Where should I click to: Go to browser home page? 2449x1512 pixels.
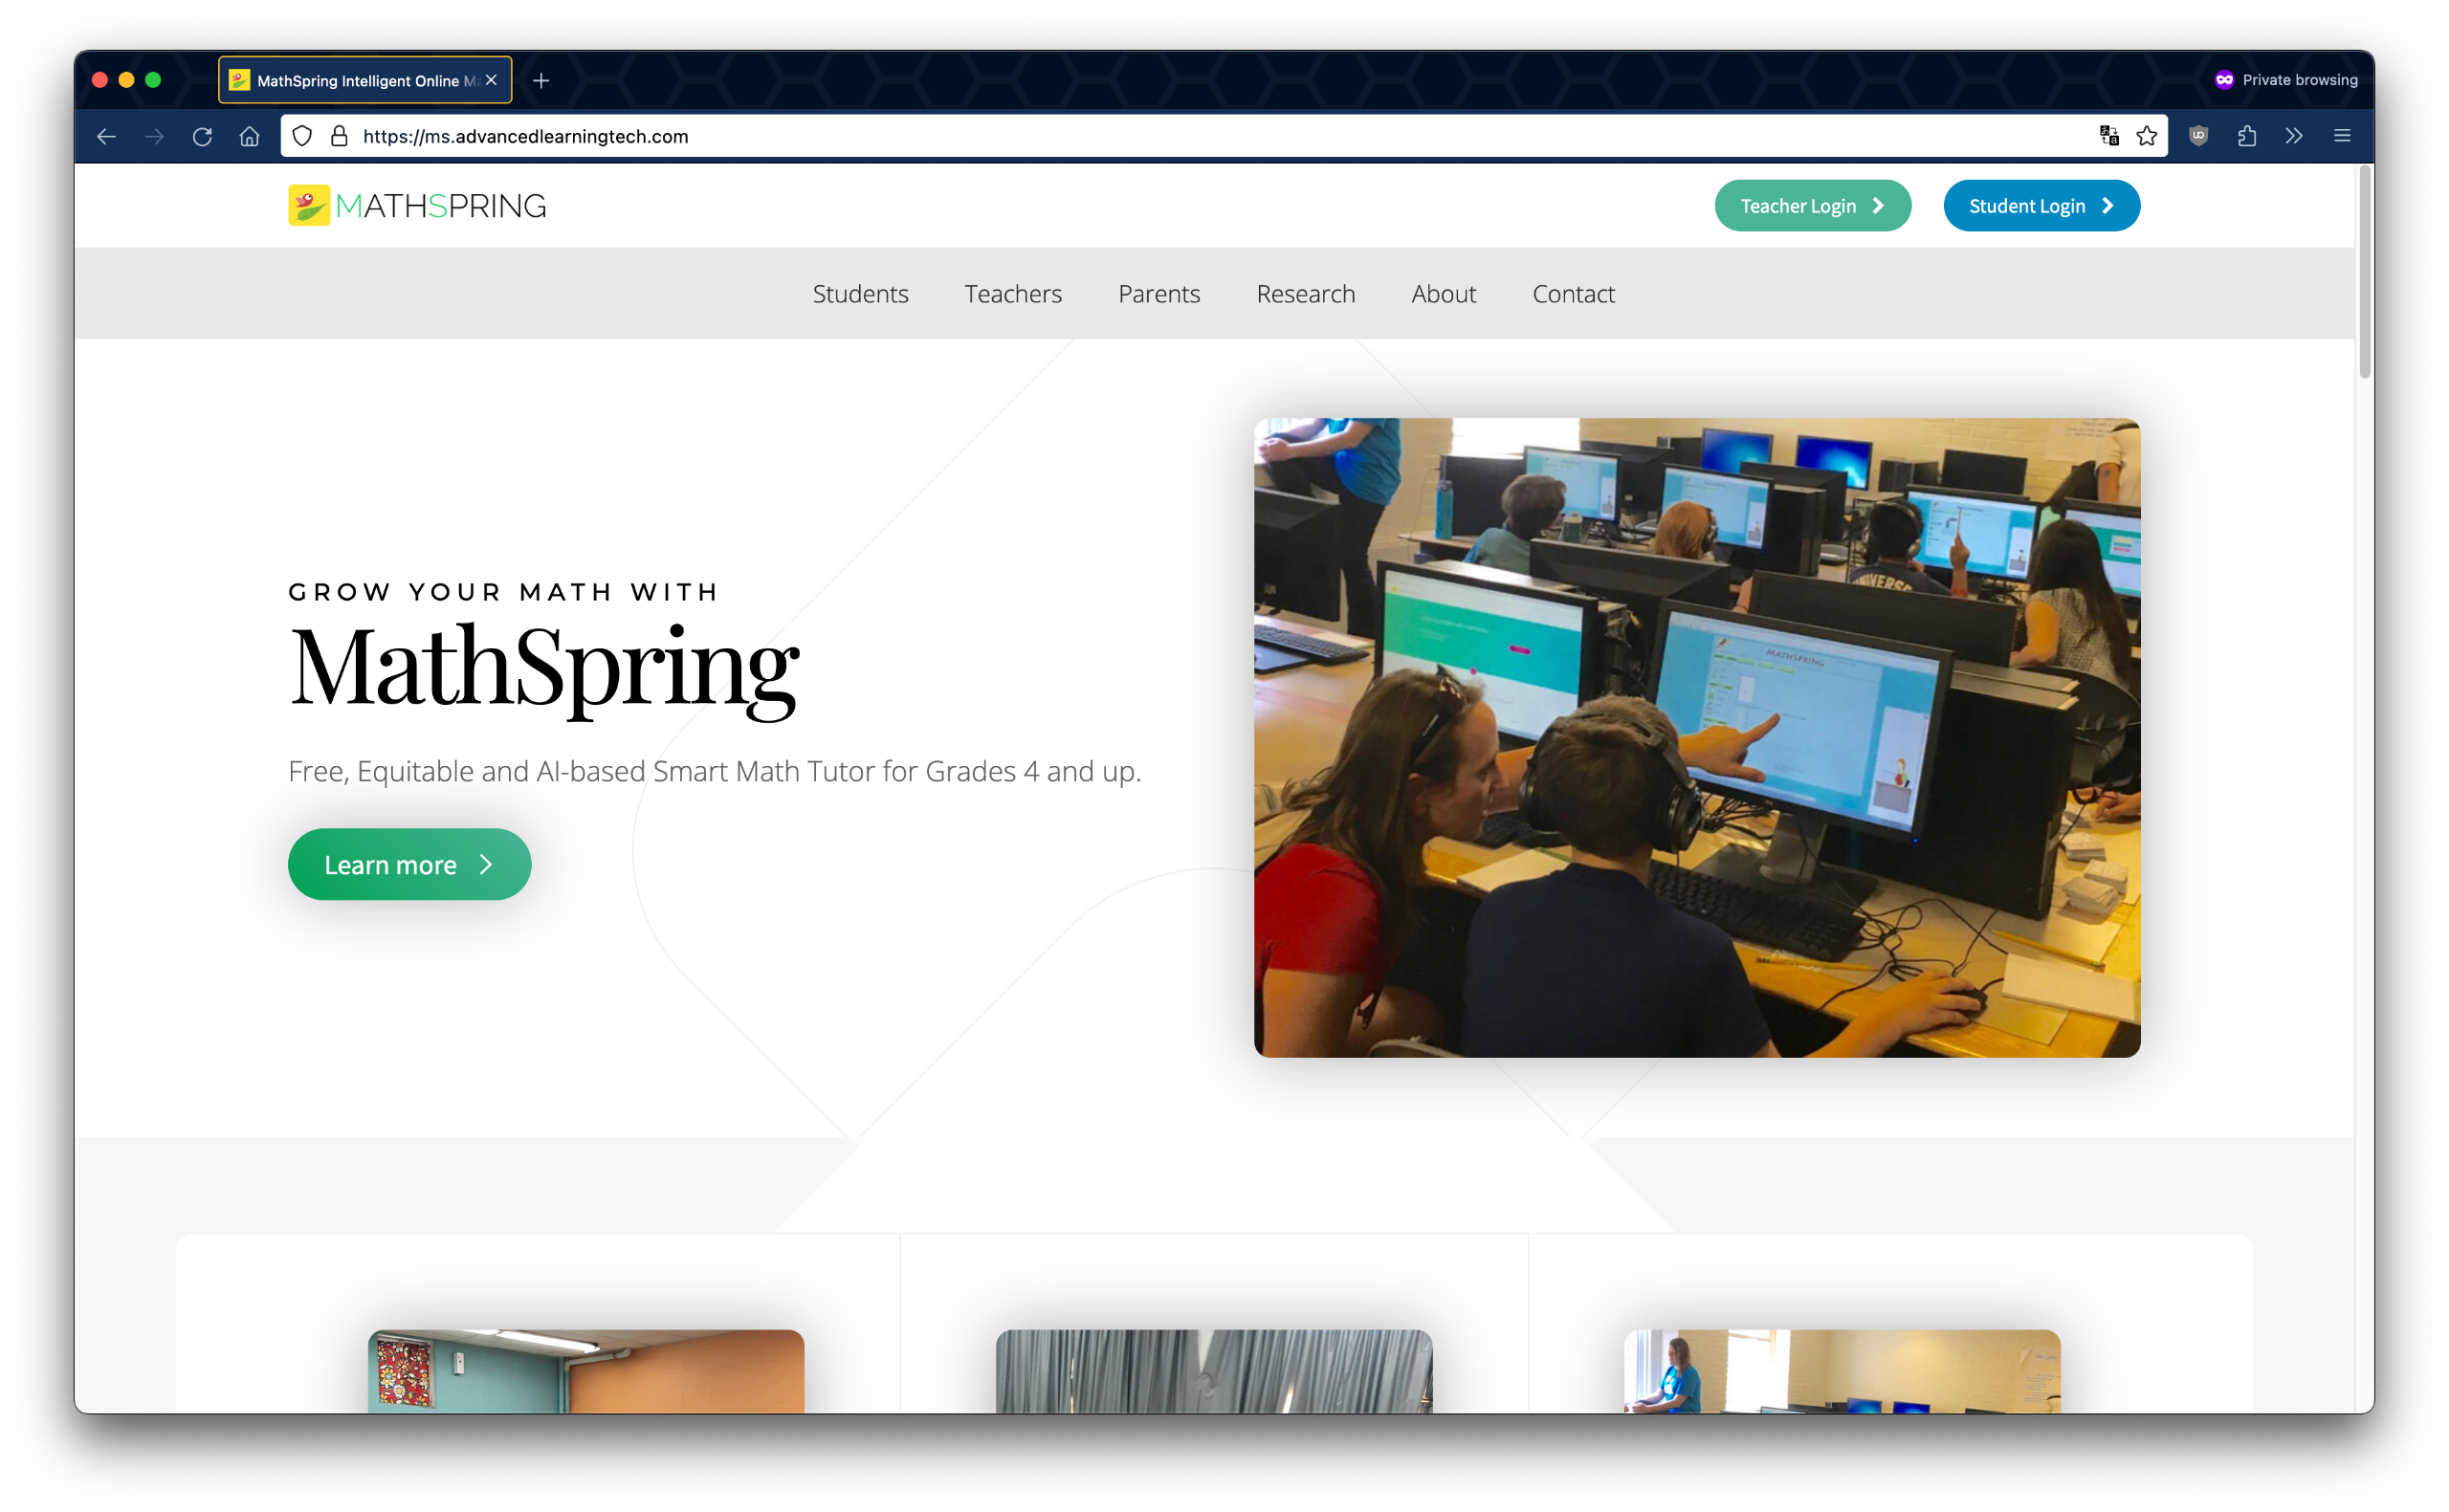pos(250,136)
